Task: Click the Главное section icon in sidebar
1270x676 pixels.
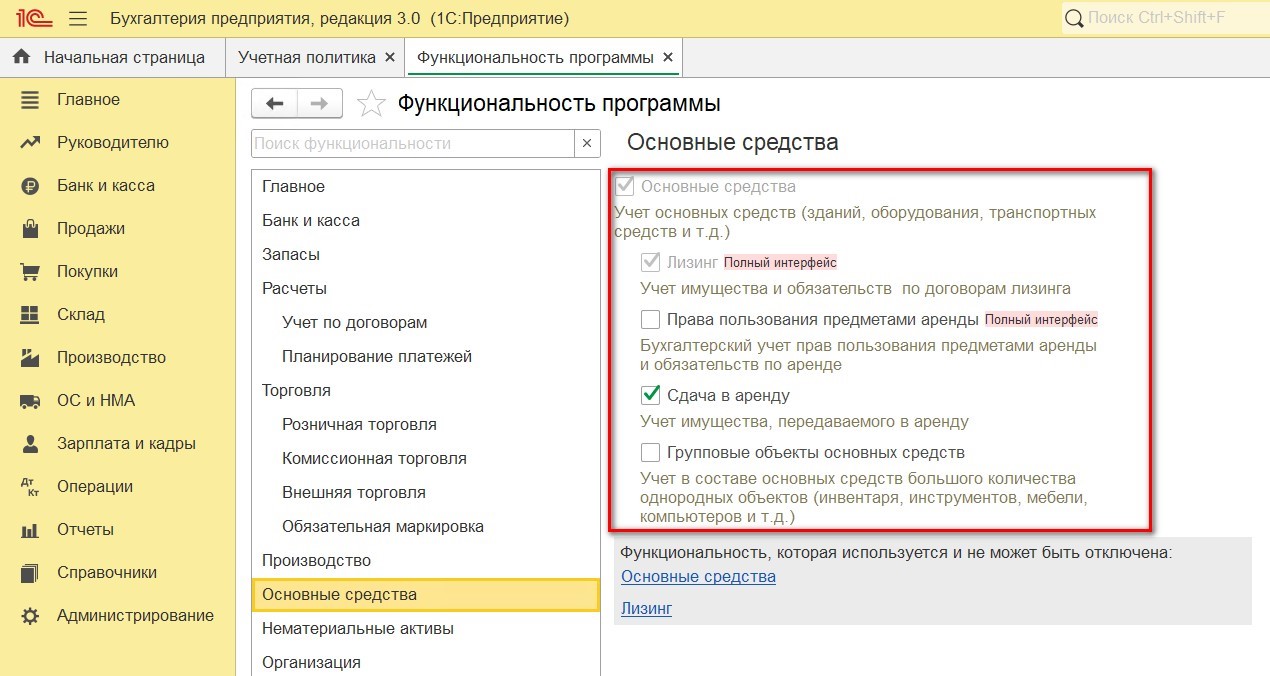Action: tap(30, 100)
